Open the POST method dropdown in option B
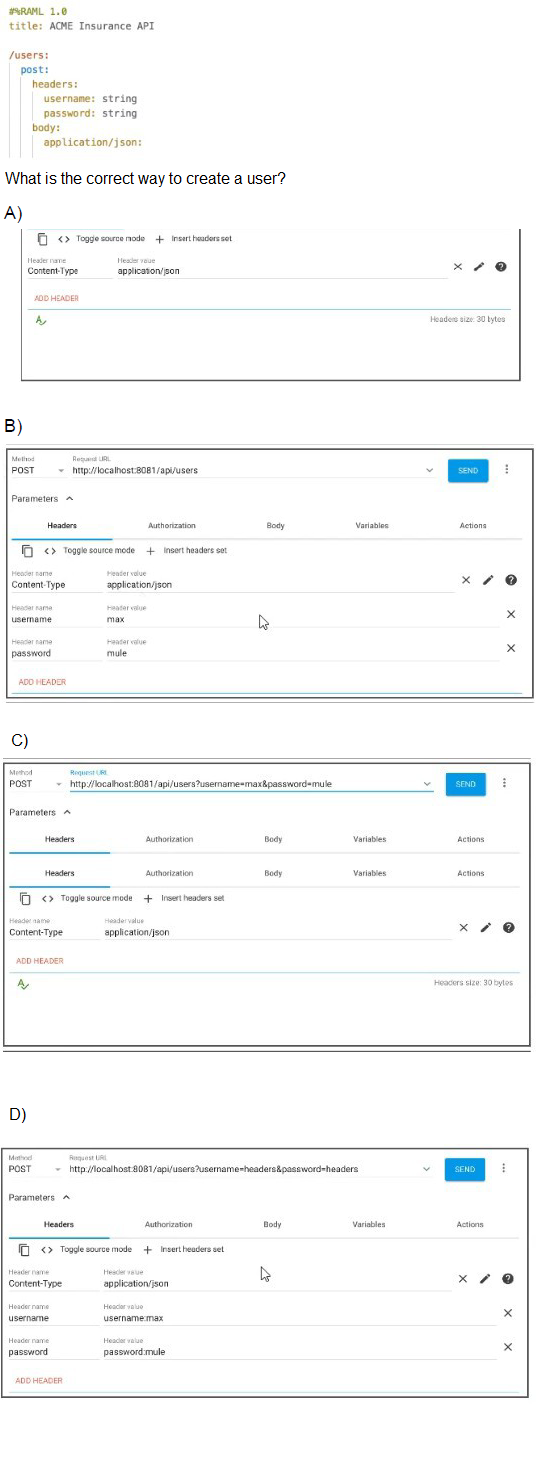 pos(36,470)
